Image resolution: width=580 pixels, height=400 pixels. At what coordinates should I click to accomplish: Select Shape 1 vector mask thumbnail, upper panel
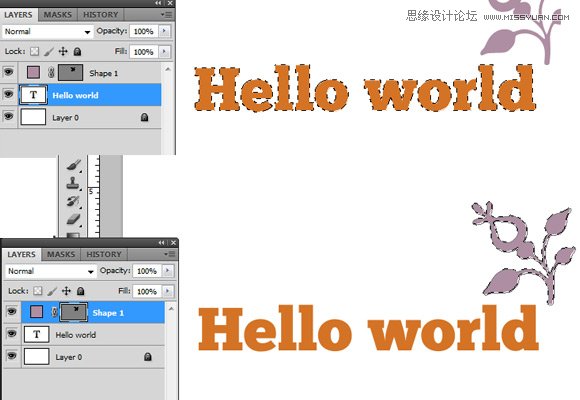[x=70, y=73]
